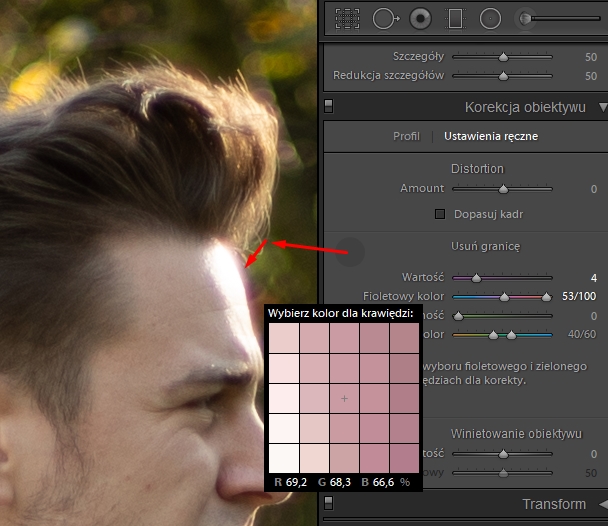This screenshot has width=608, height=526.
Task: Click the green amount slider handle
Action: pyautogui.click(x=458, y=316)
